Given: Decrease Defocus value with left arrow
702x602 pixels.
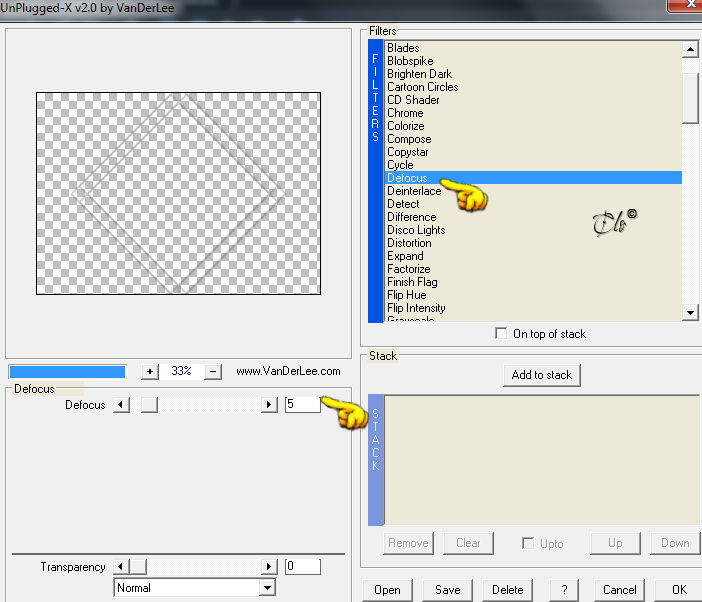Looking at the screenshot, I should pos(120,405).
